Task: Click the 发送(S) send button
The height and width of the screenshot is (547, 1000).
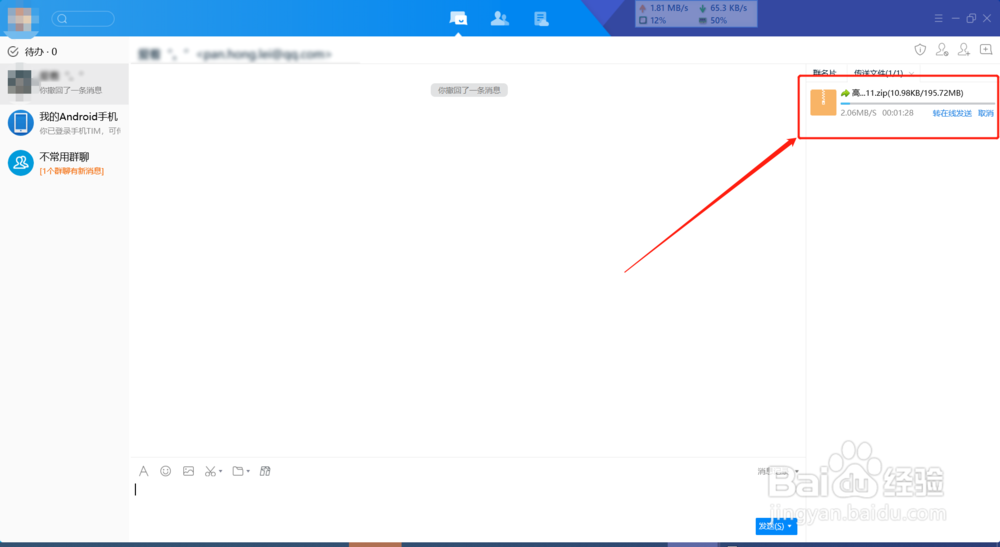Action: [771, 526]
